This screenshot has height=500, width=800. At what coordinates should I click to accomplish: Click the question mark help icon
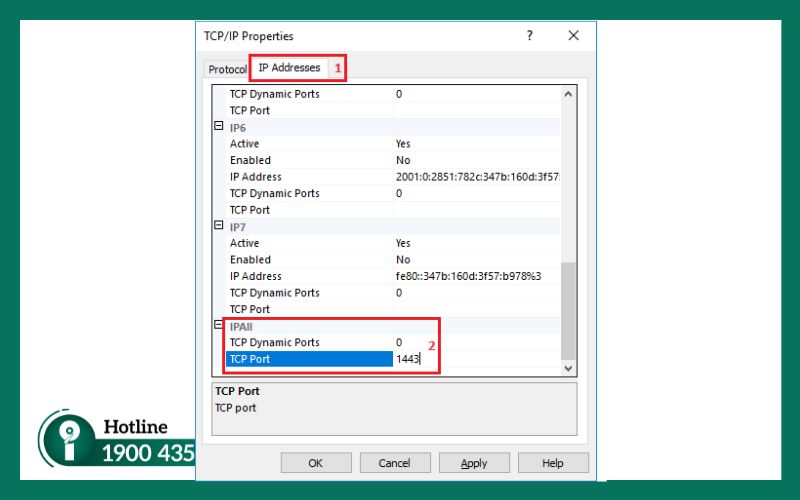[529, 35]
